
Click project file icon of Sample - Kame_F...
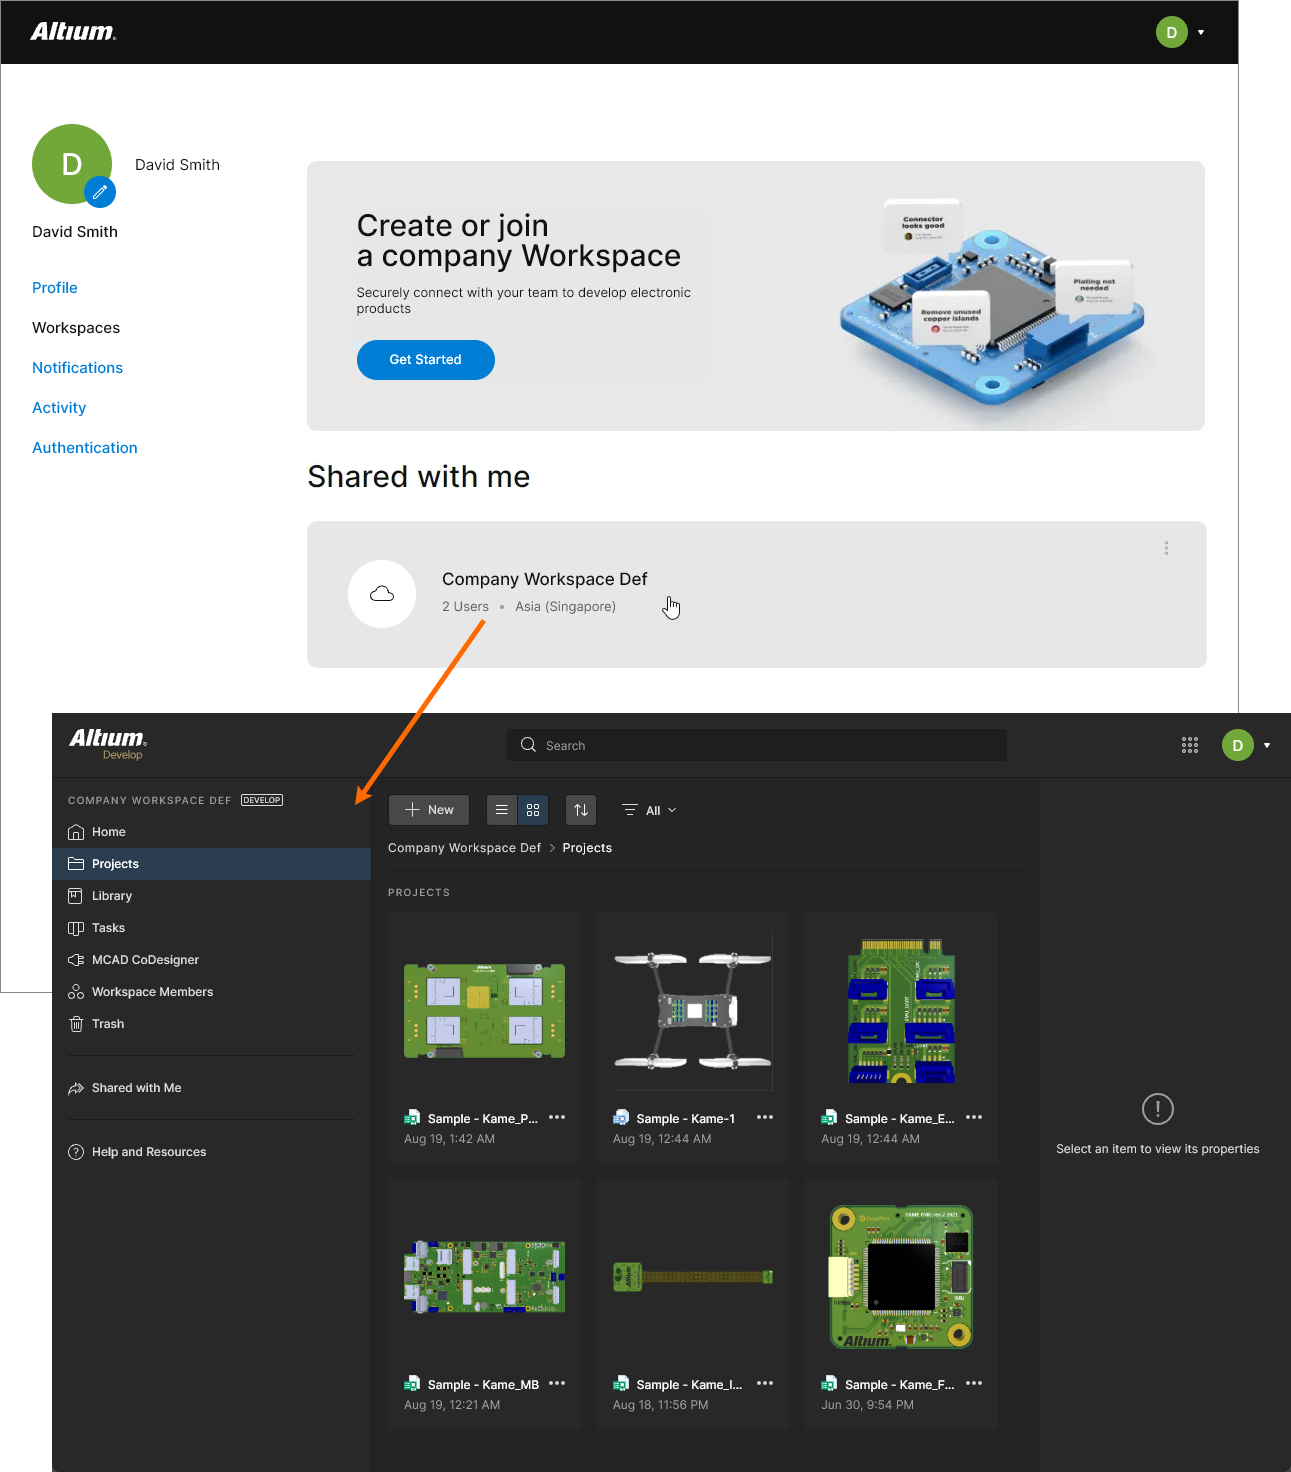pos(829,1384)
